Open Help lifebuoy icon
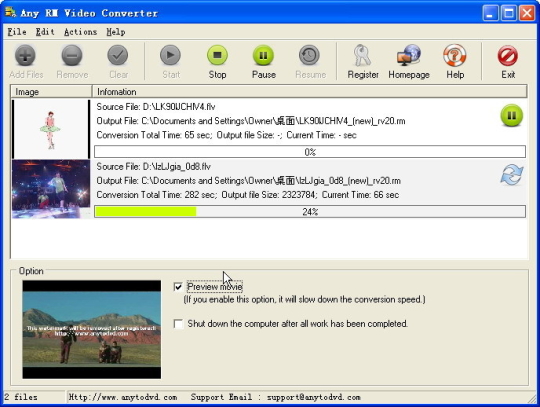Screen dimensions: 540x407 (455, 55)
